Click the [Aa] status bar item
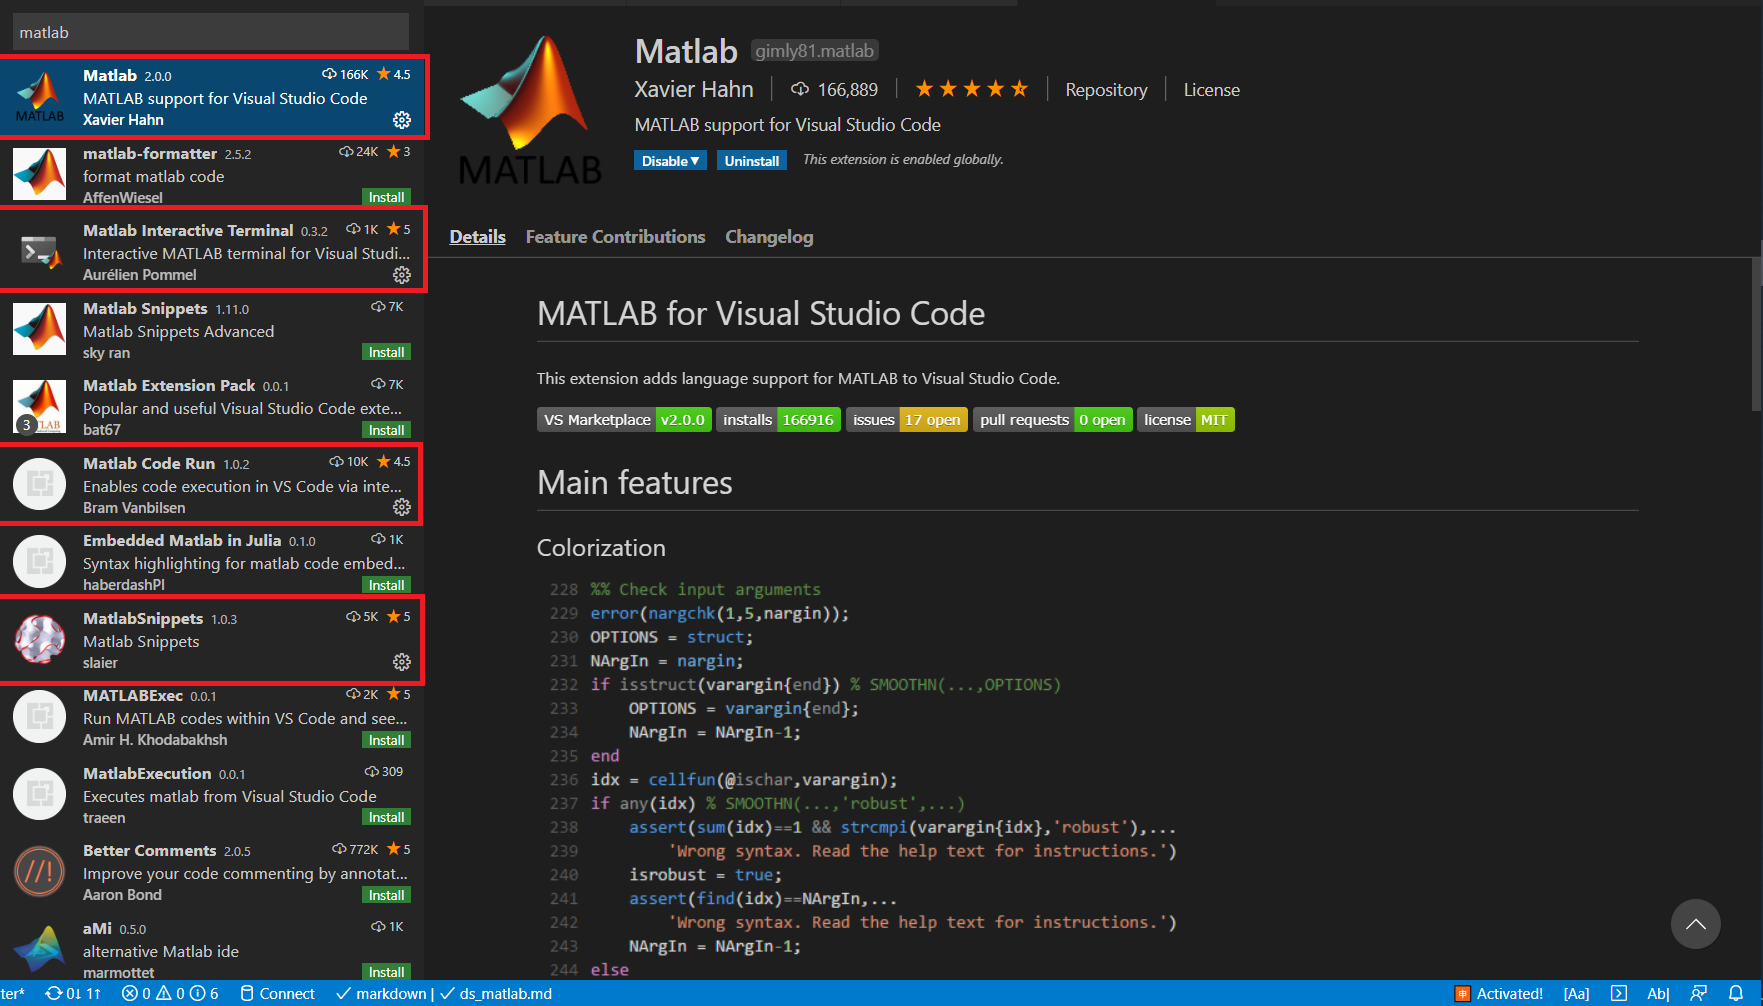 point(1577,993)
